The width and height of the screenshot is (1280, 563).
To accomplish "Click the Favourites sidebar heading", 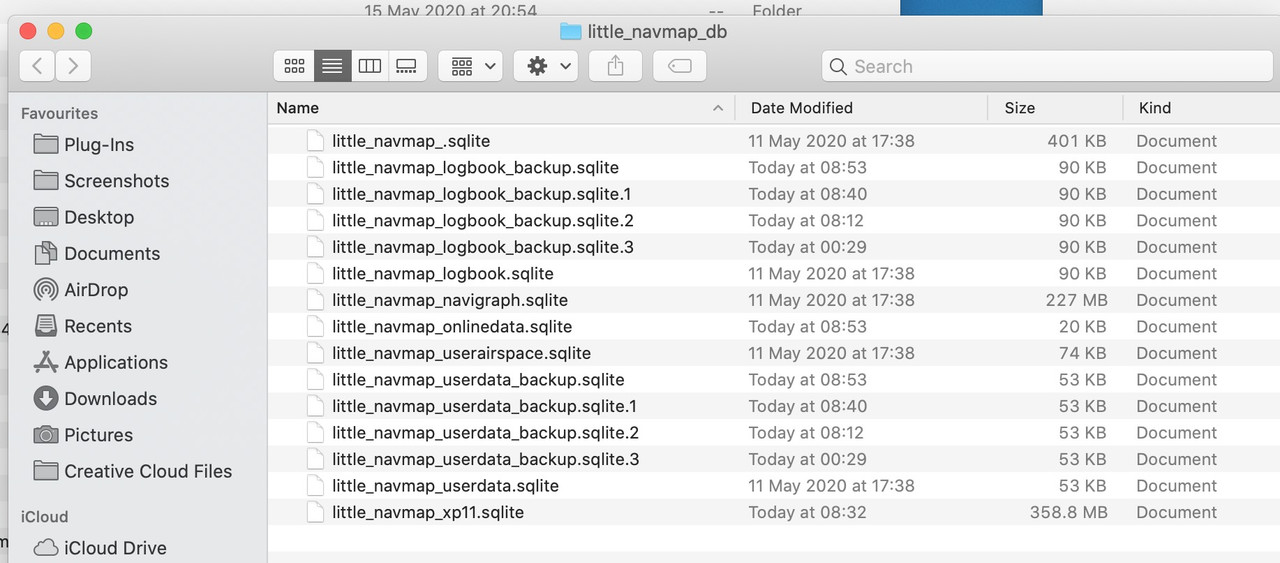I will tap(59, 114).
